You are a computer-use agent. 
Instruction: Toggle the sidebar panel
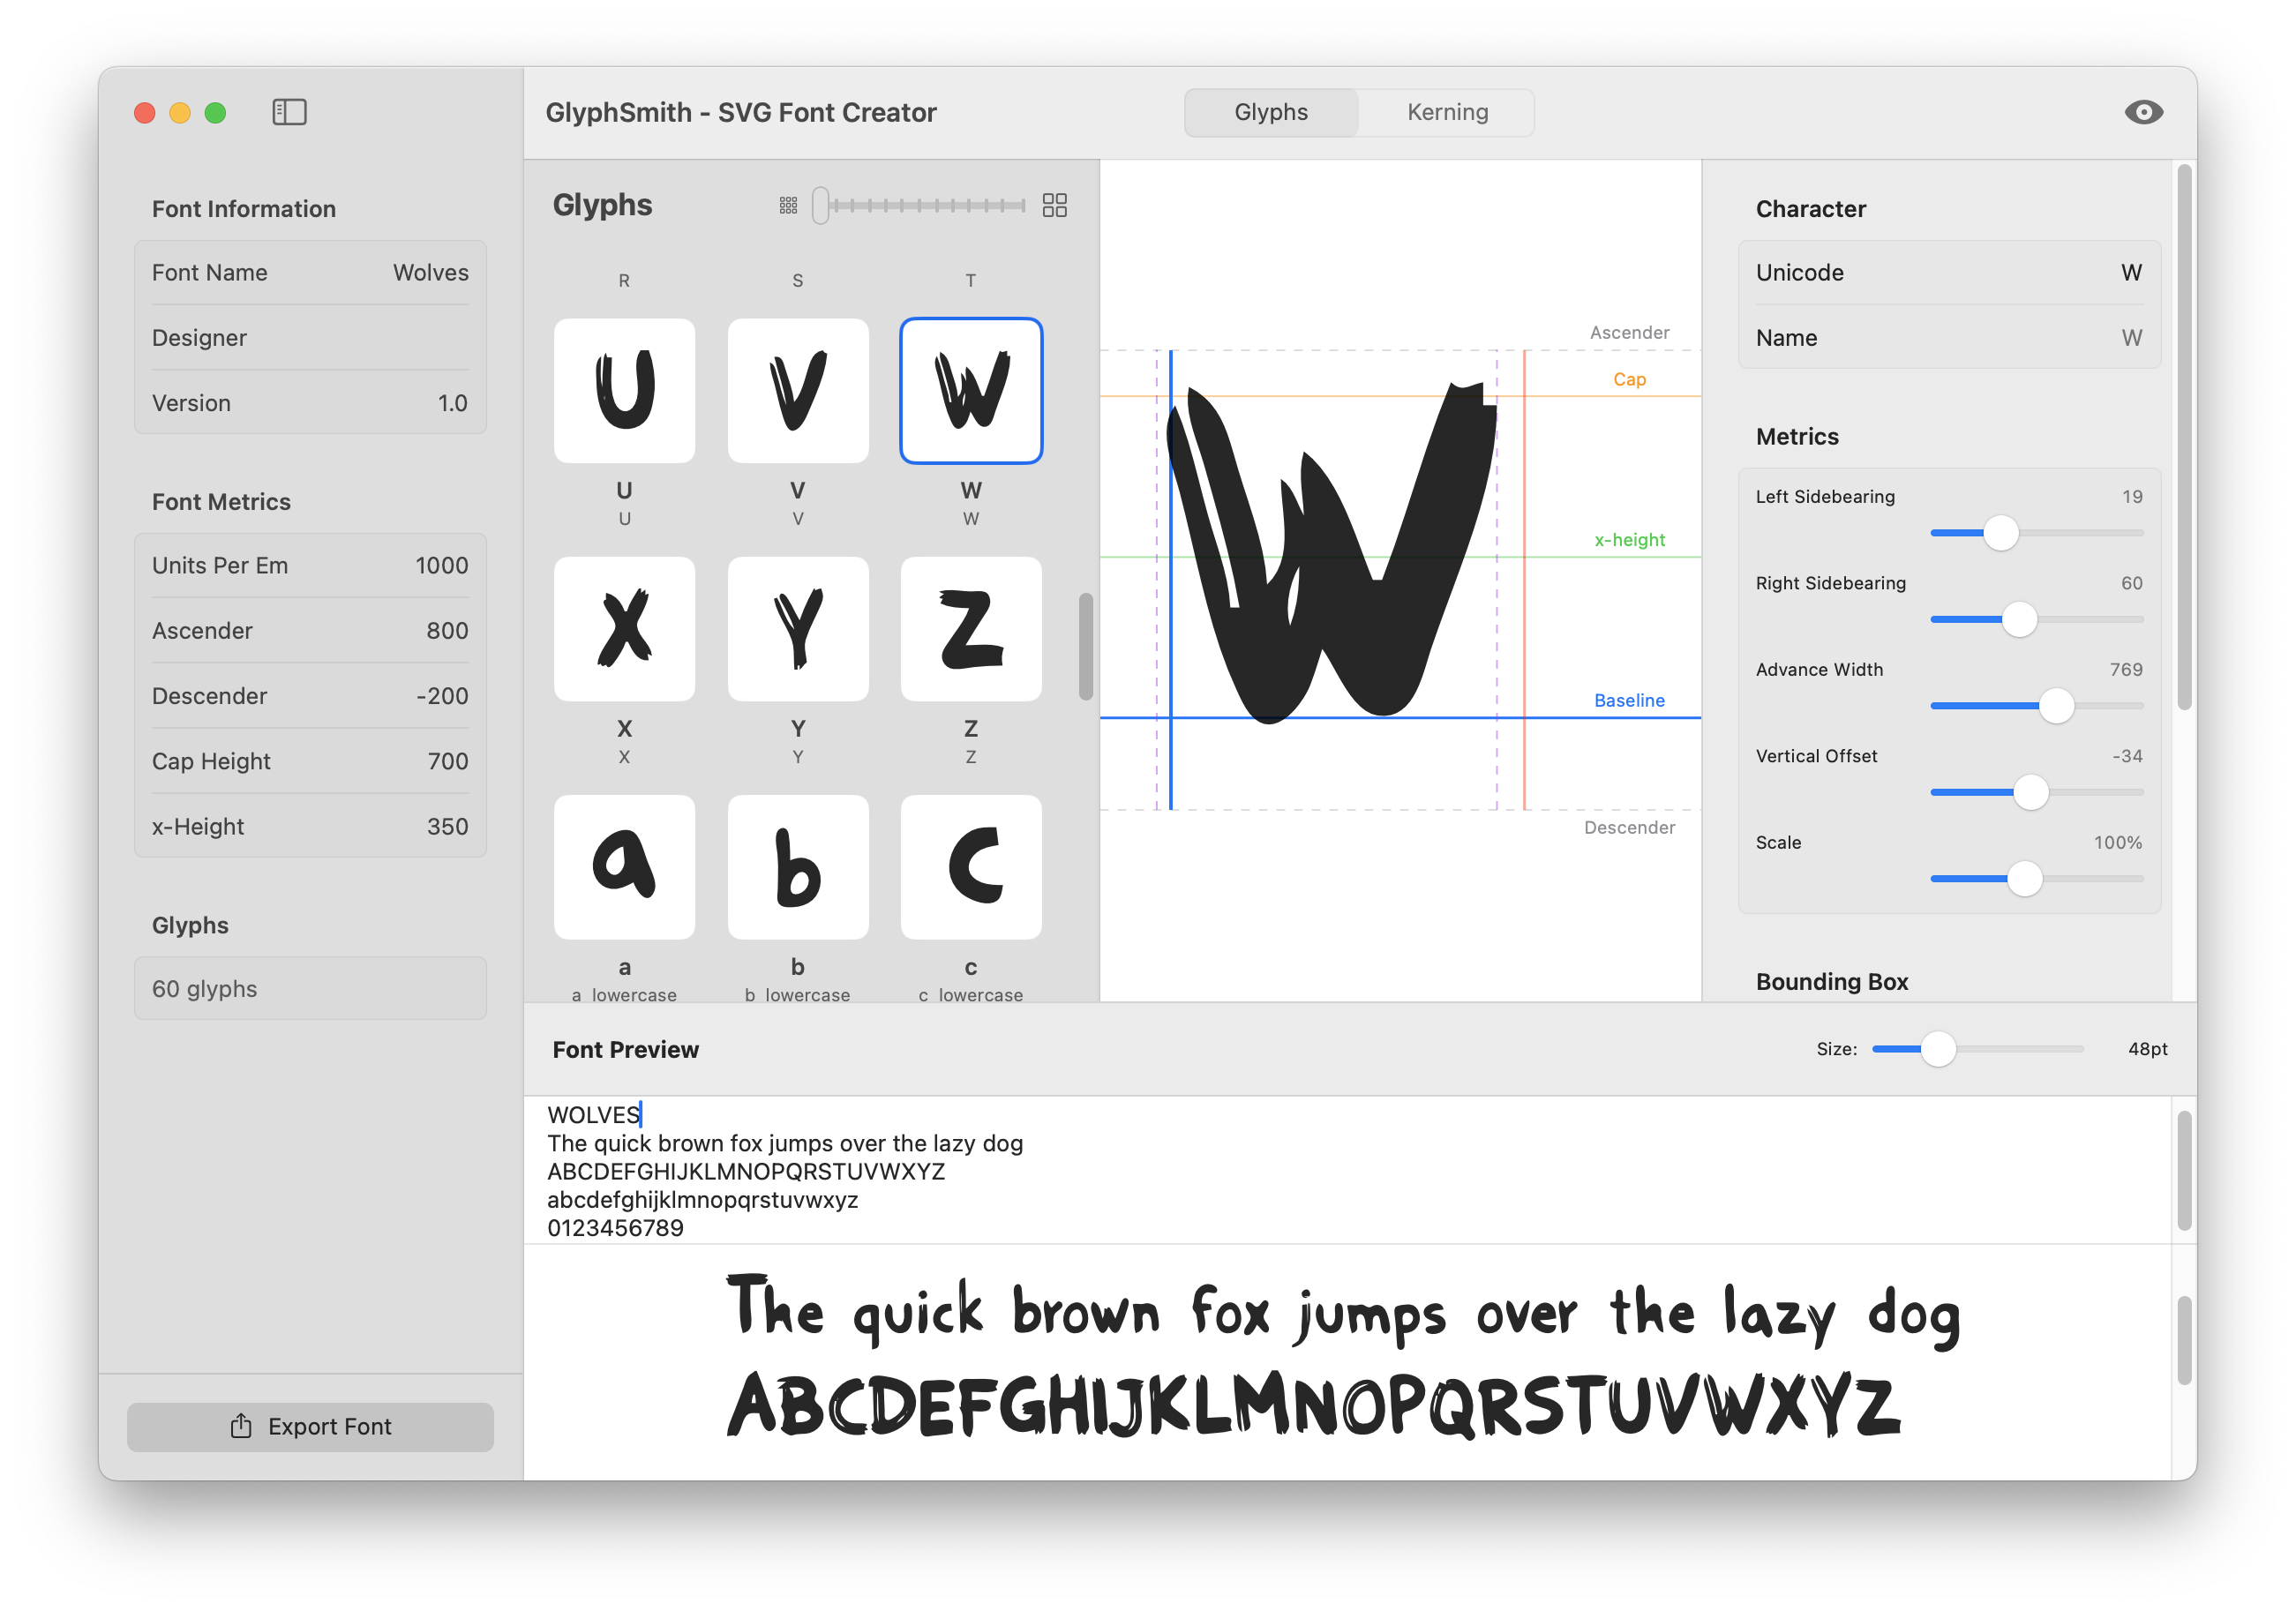(289, 112)
